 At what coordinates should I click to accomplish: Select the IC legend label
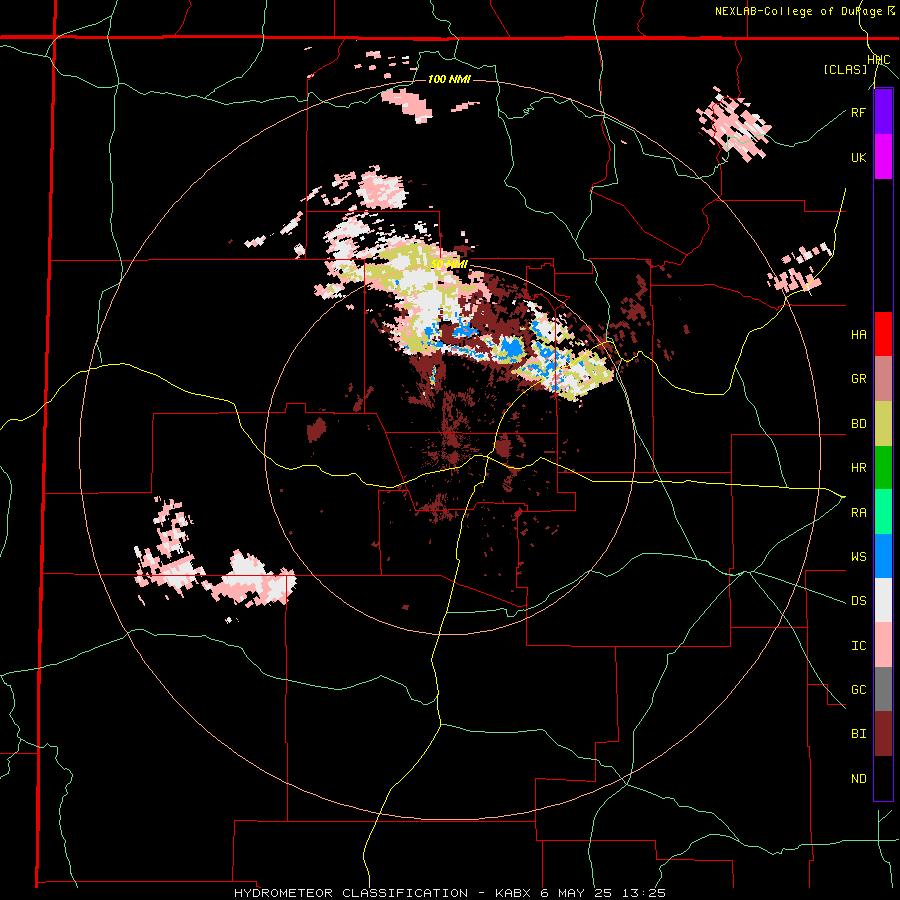(x=858, y=646)
